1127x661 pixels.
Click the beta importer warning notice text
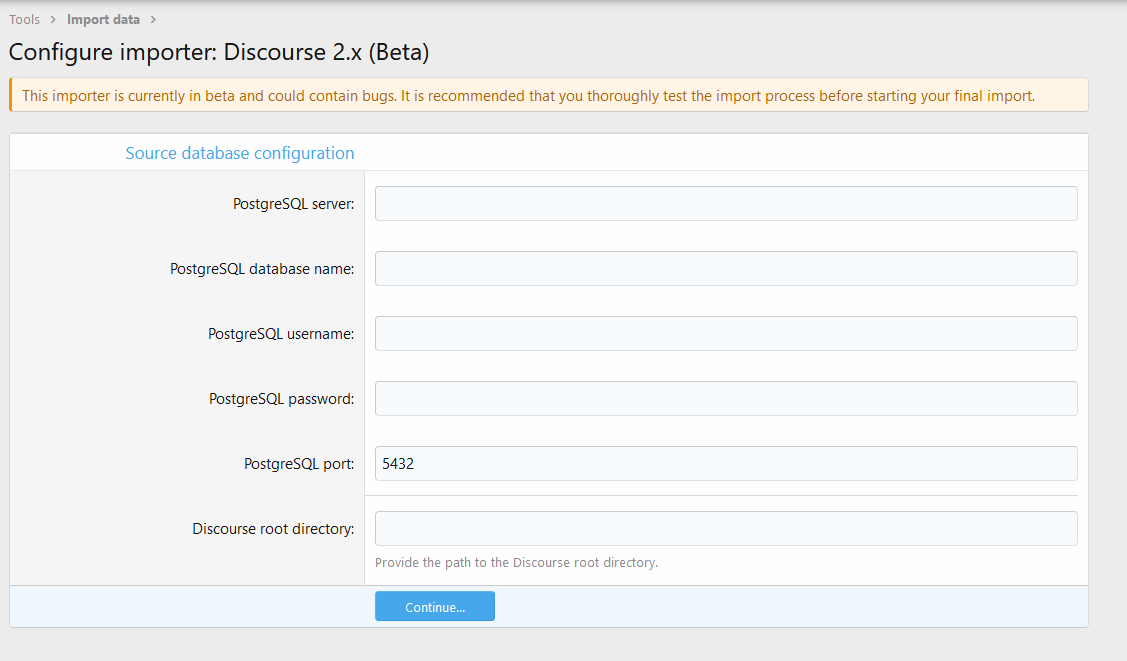[x=528, y=96]
